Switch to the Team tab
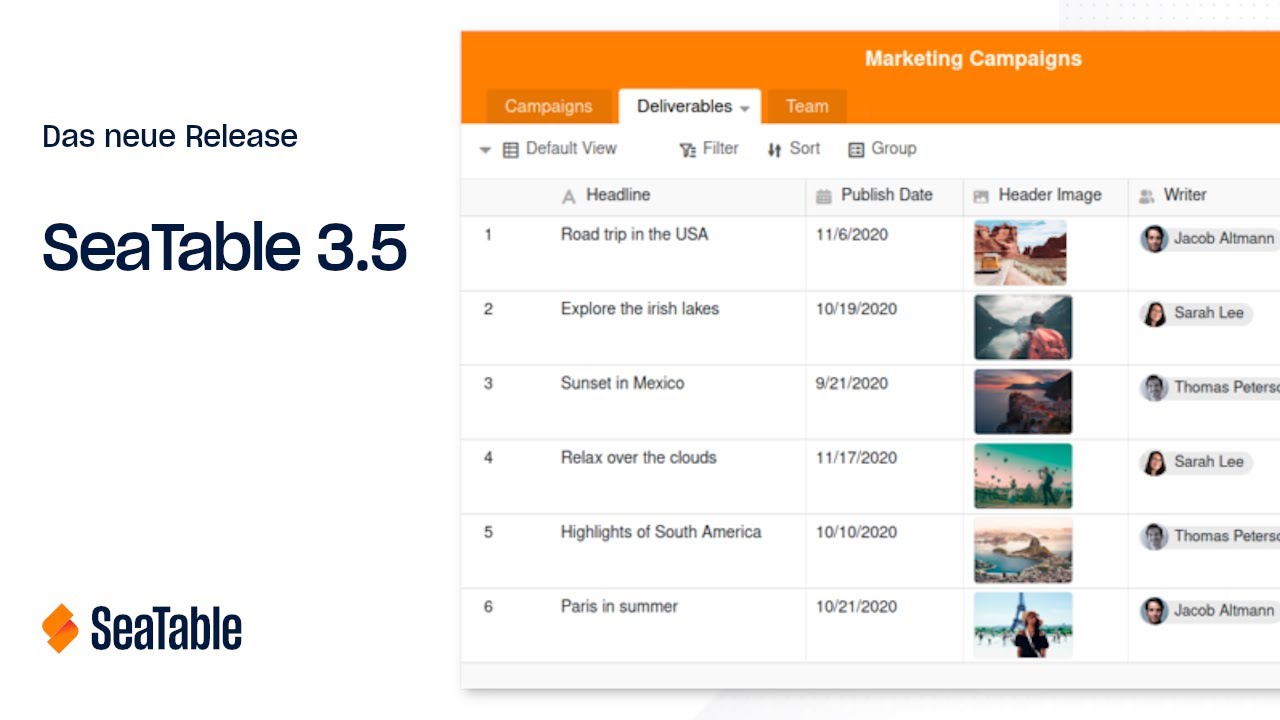This screenshot has width=1280, height=720. pyautogui.click(x=806, y=106)
